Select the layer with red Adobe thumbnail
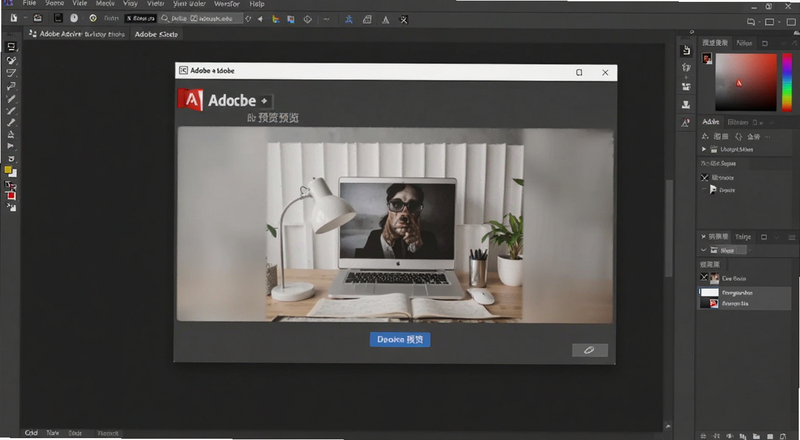 tap(745, 303)
